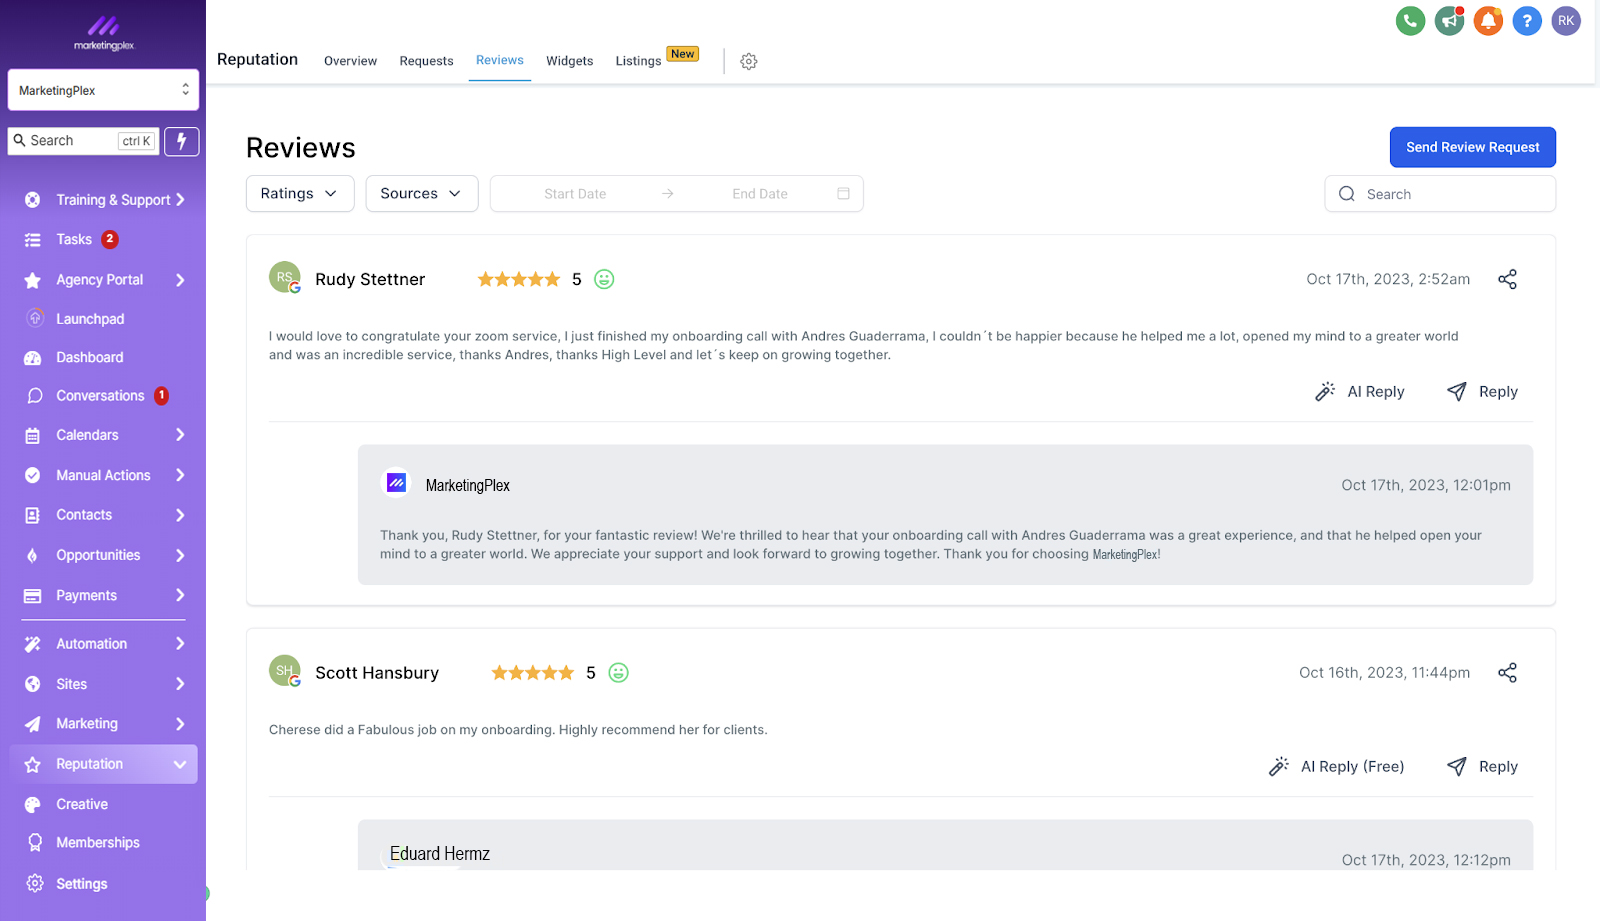Click the Conversations chat bubble icon
Viewport: 1600px width, 921px height.
(x=35, y=396)
